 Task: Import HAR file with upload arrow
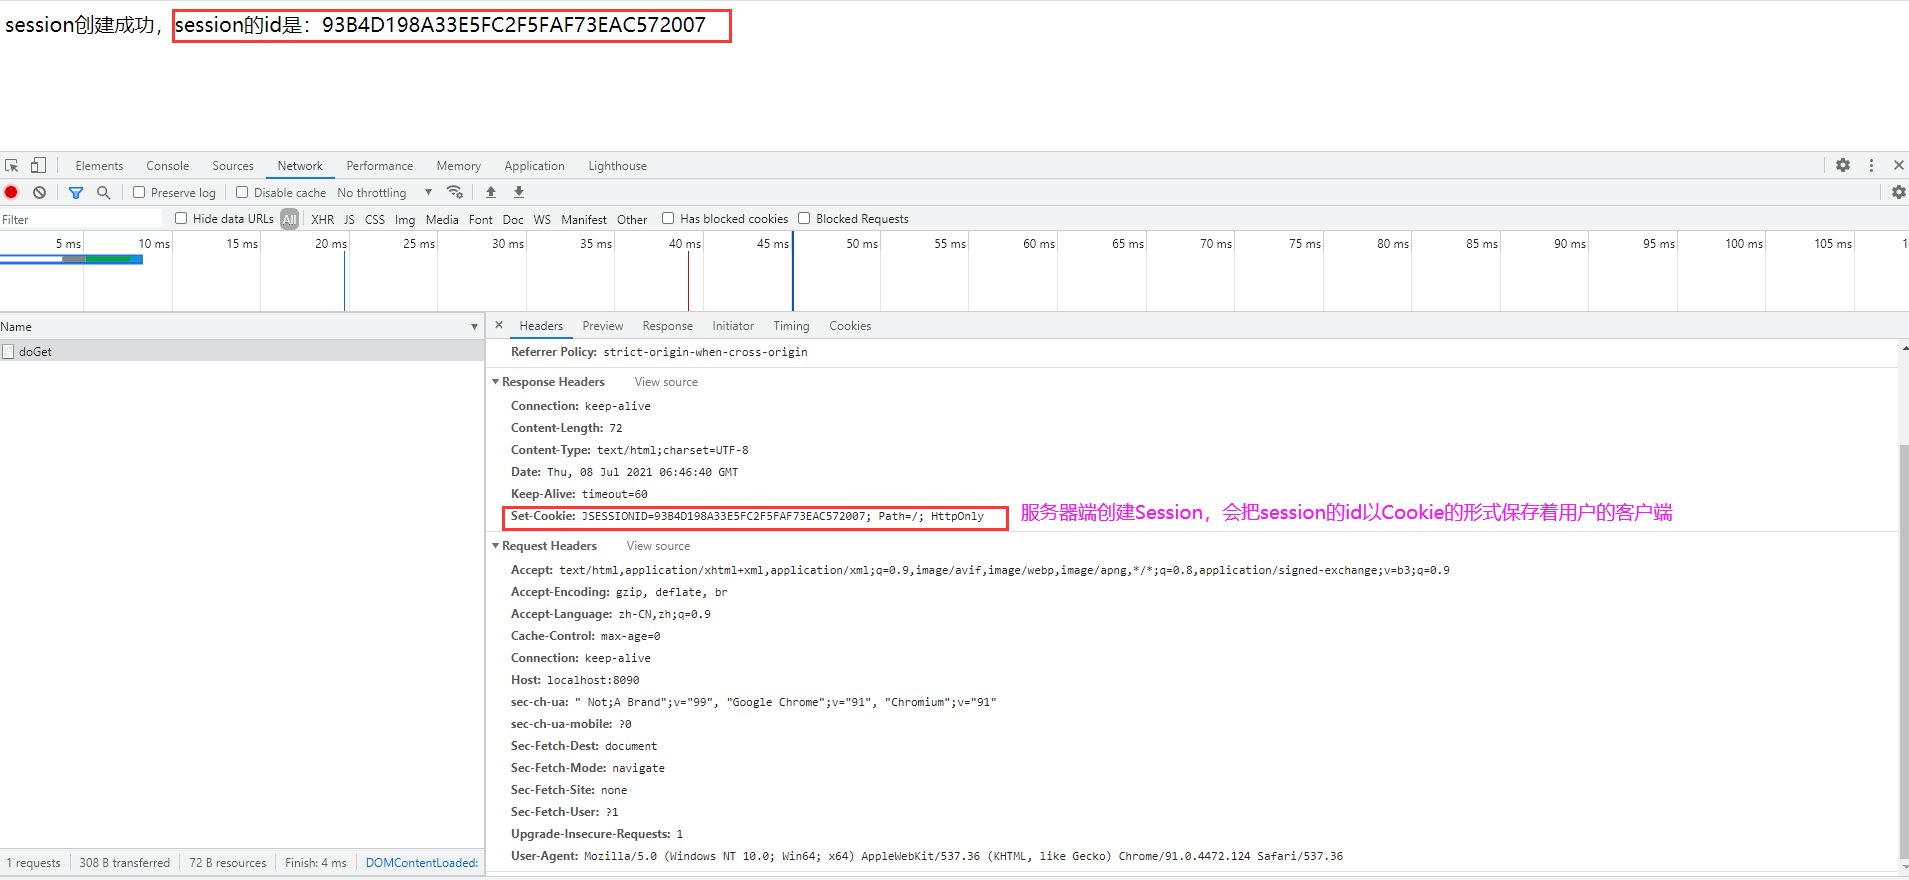491,192
